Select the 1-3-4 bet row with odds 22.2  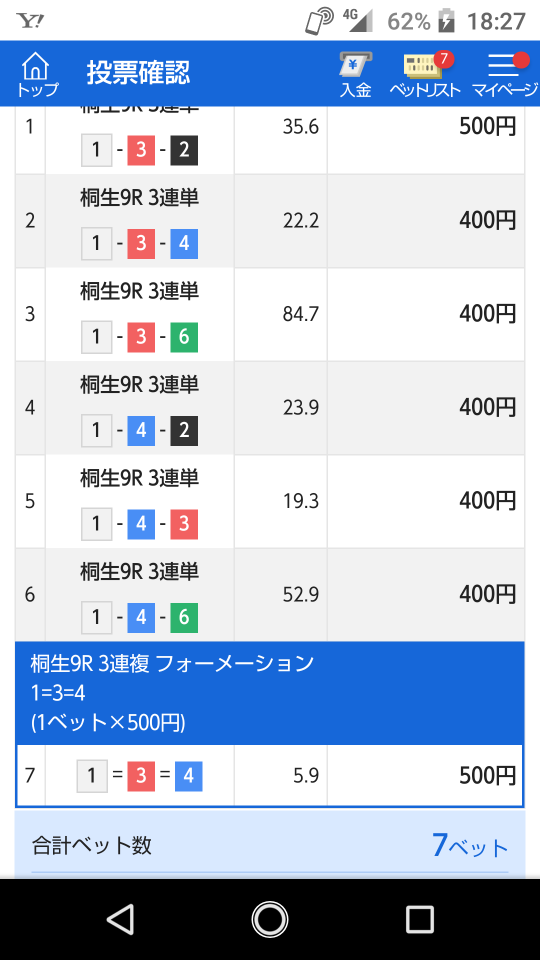pyautogui.click(x=269, y=221)
